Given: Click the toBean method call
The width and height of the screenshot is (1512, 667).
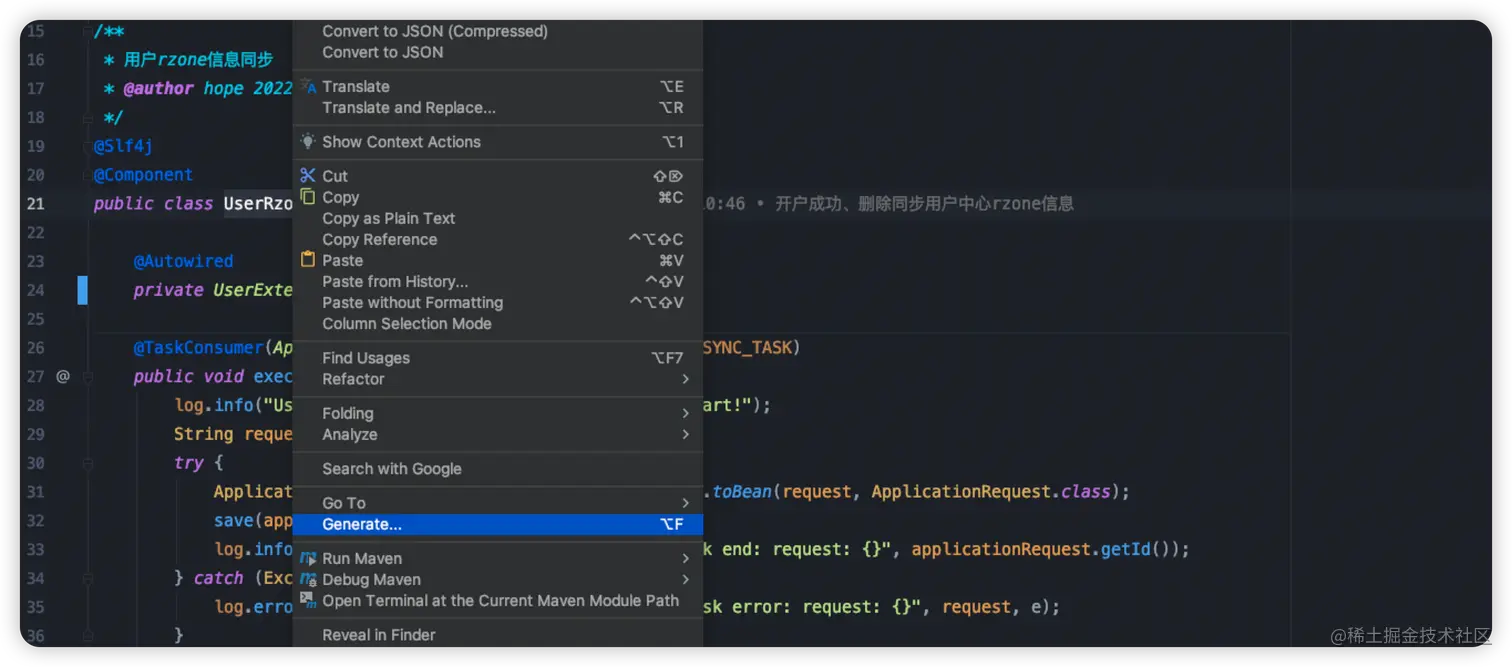Looking at the screenshot, I should (x=742, y=492).
